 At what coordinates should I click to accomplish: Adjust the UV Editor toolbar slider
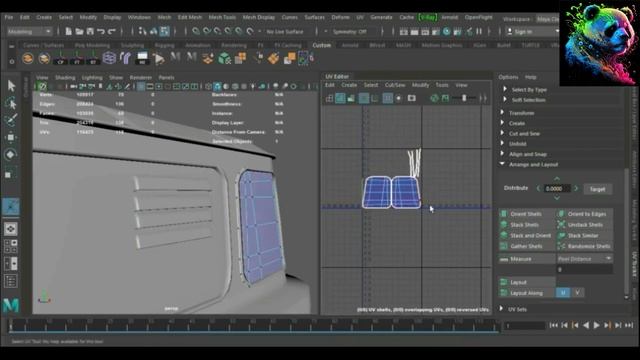click(x=464, y=98)
